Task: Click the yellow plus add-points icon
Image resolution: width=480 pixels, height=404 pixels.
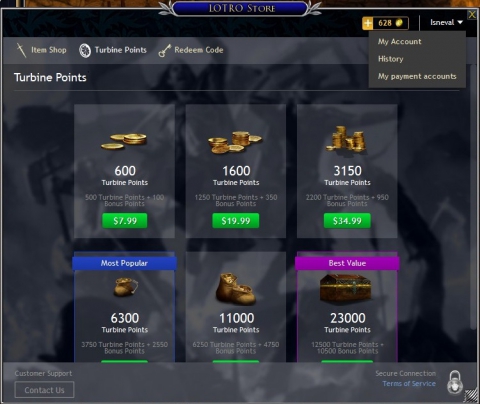Action: pyautogui.click(x=368, y=23)
